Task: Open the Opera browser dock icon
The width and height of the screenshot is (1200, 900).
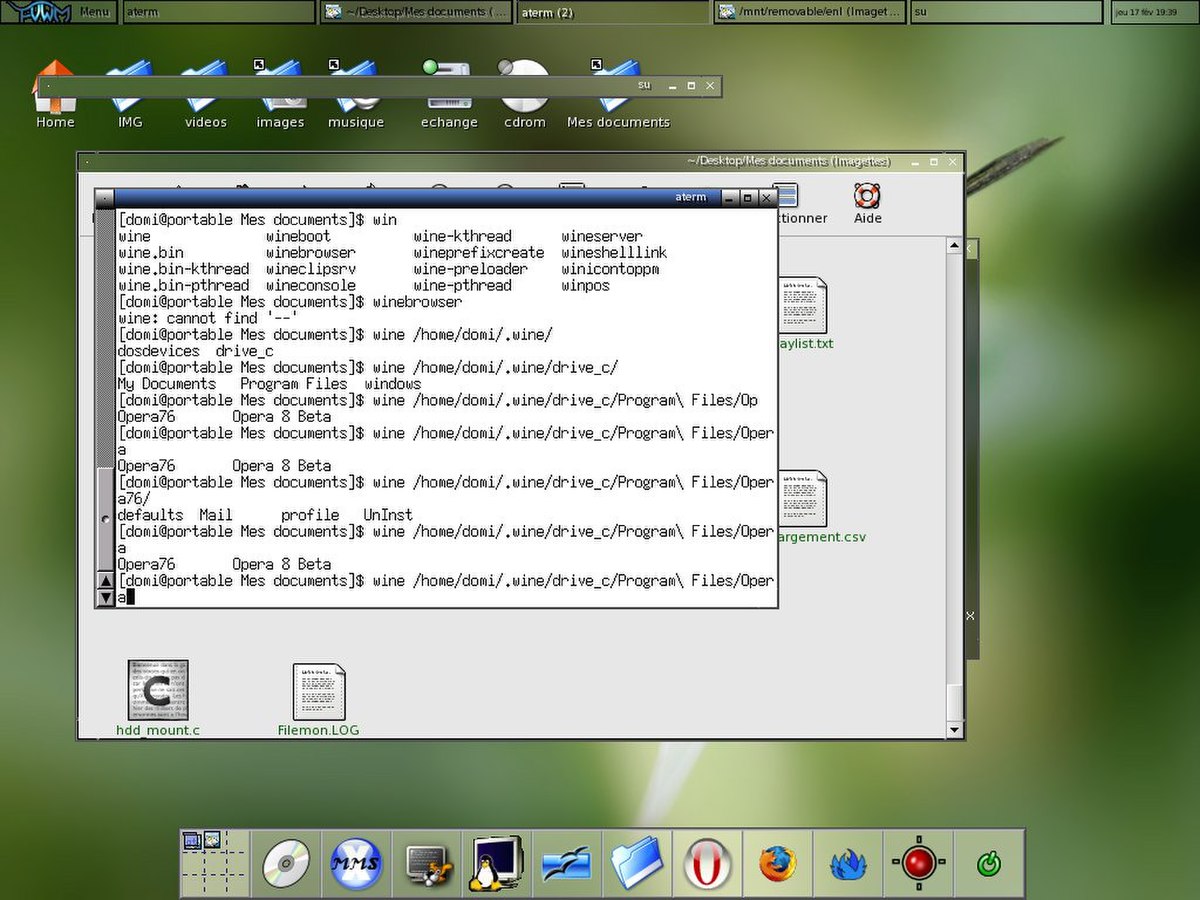Action: click(x=708, y=863)
